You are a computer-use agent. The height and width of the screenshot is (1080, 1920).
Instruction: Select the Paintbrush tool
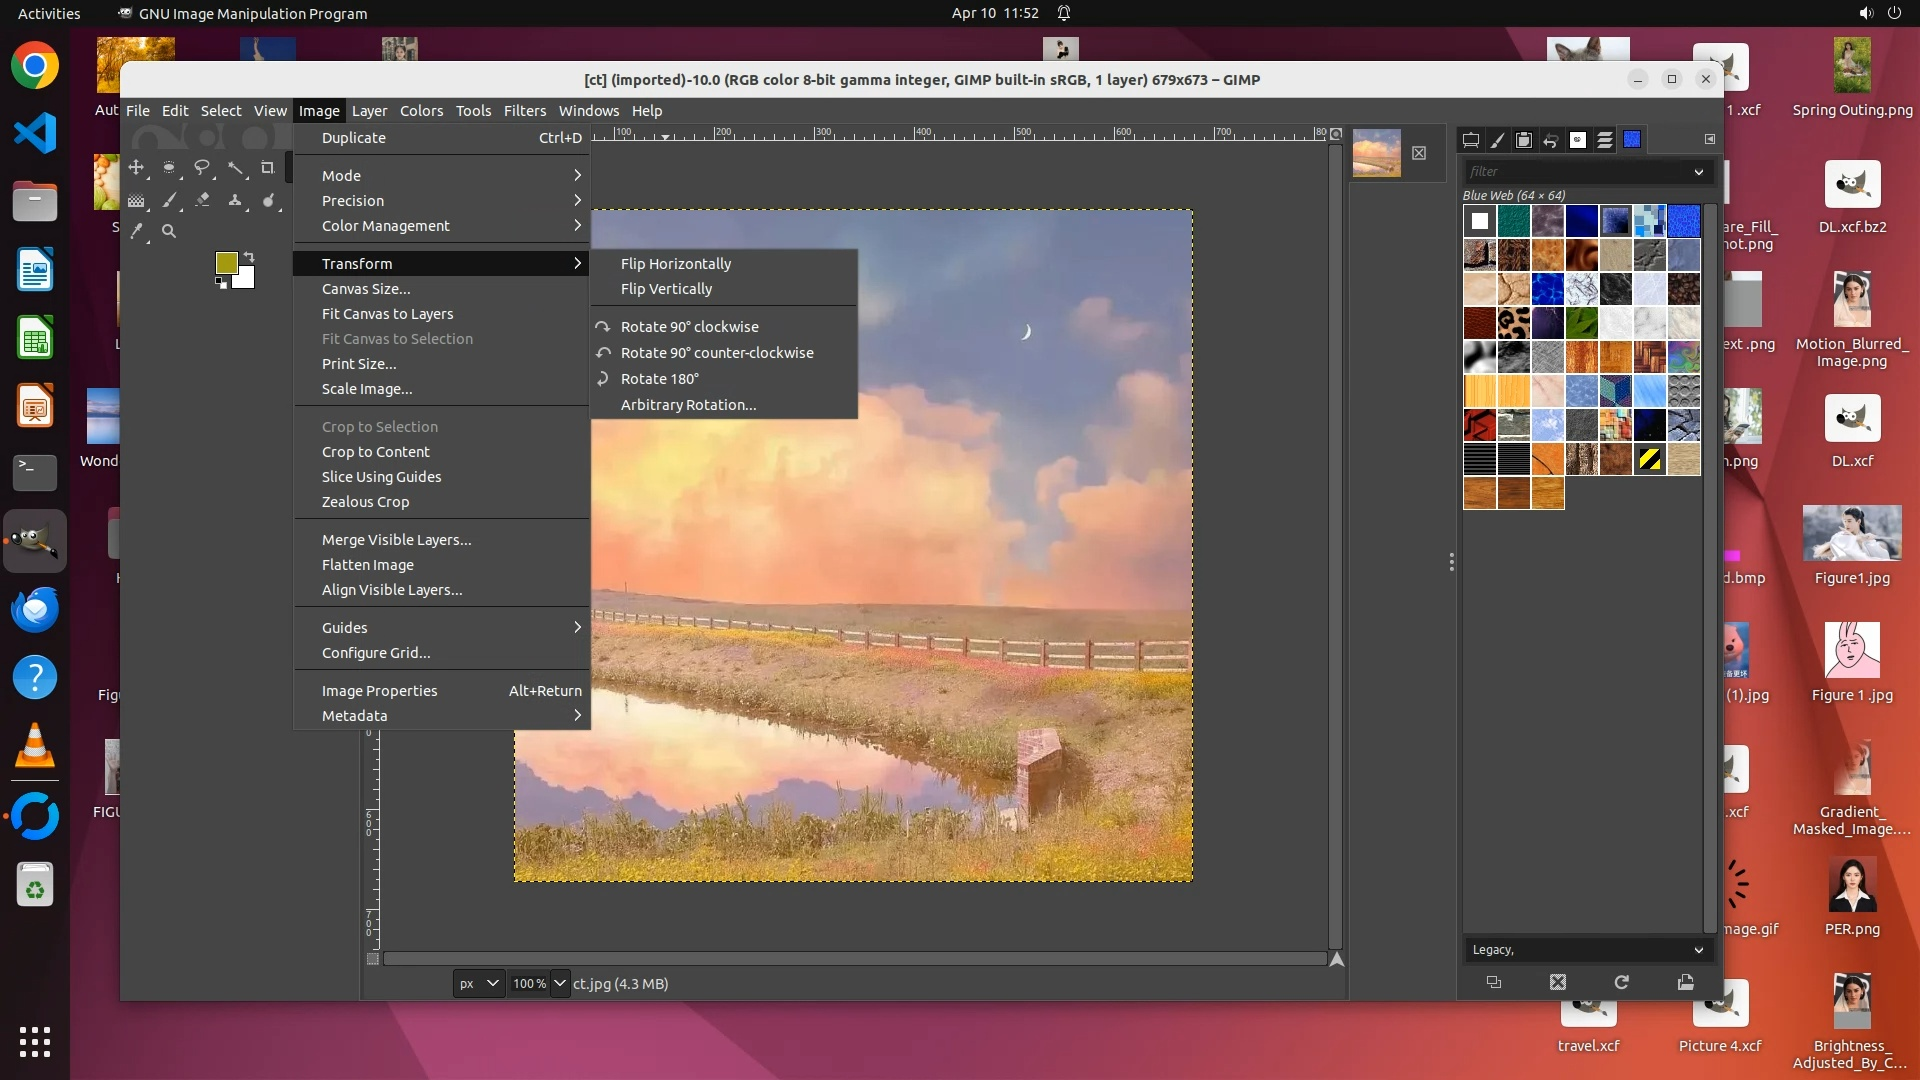click(x=169, y=201)
